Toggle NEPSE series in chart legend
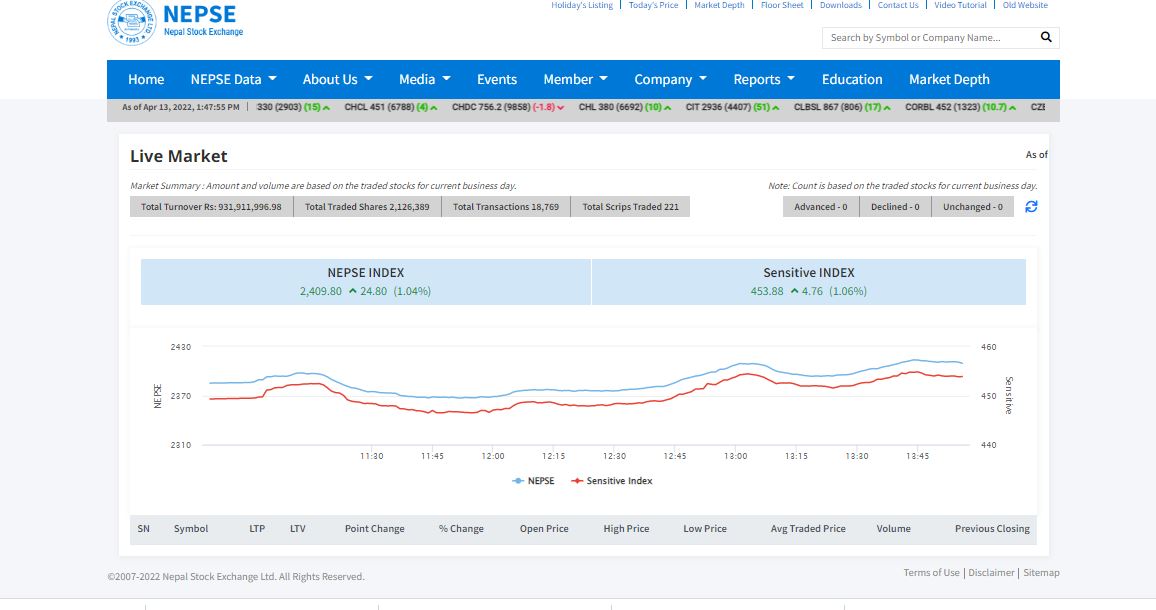 point(533,481)
